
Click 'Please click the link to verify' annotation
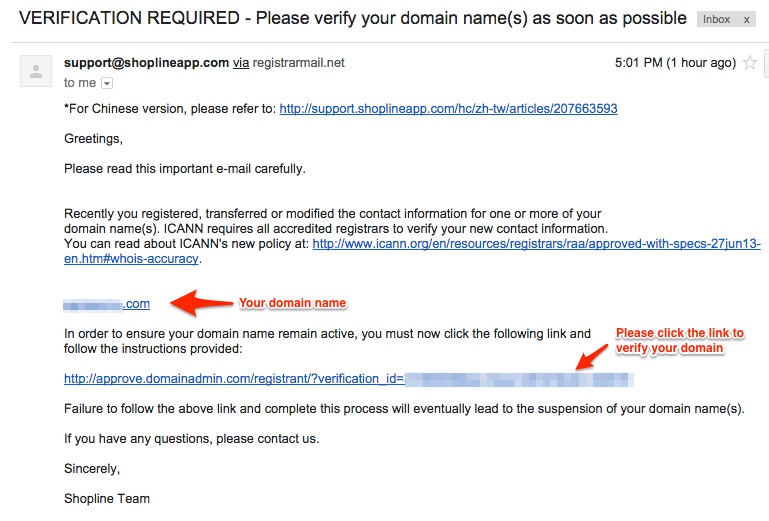tap(680, 340)
